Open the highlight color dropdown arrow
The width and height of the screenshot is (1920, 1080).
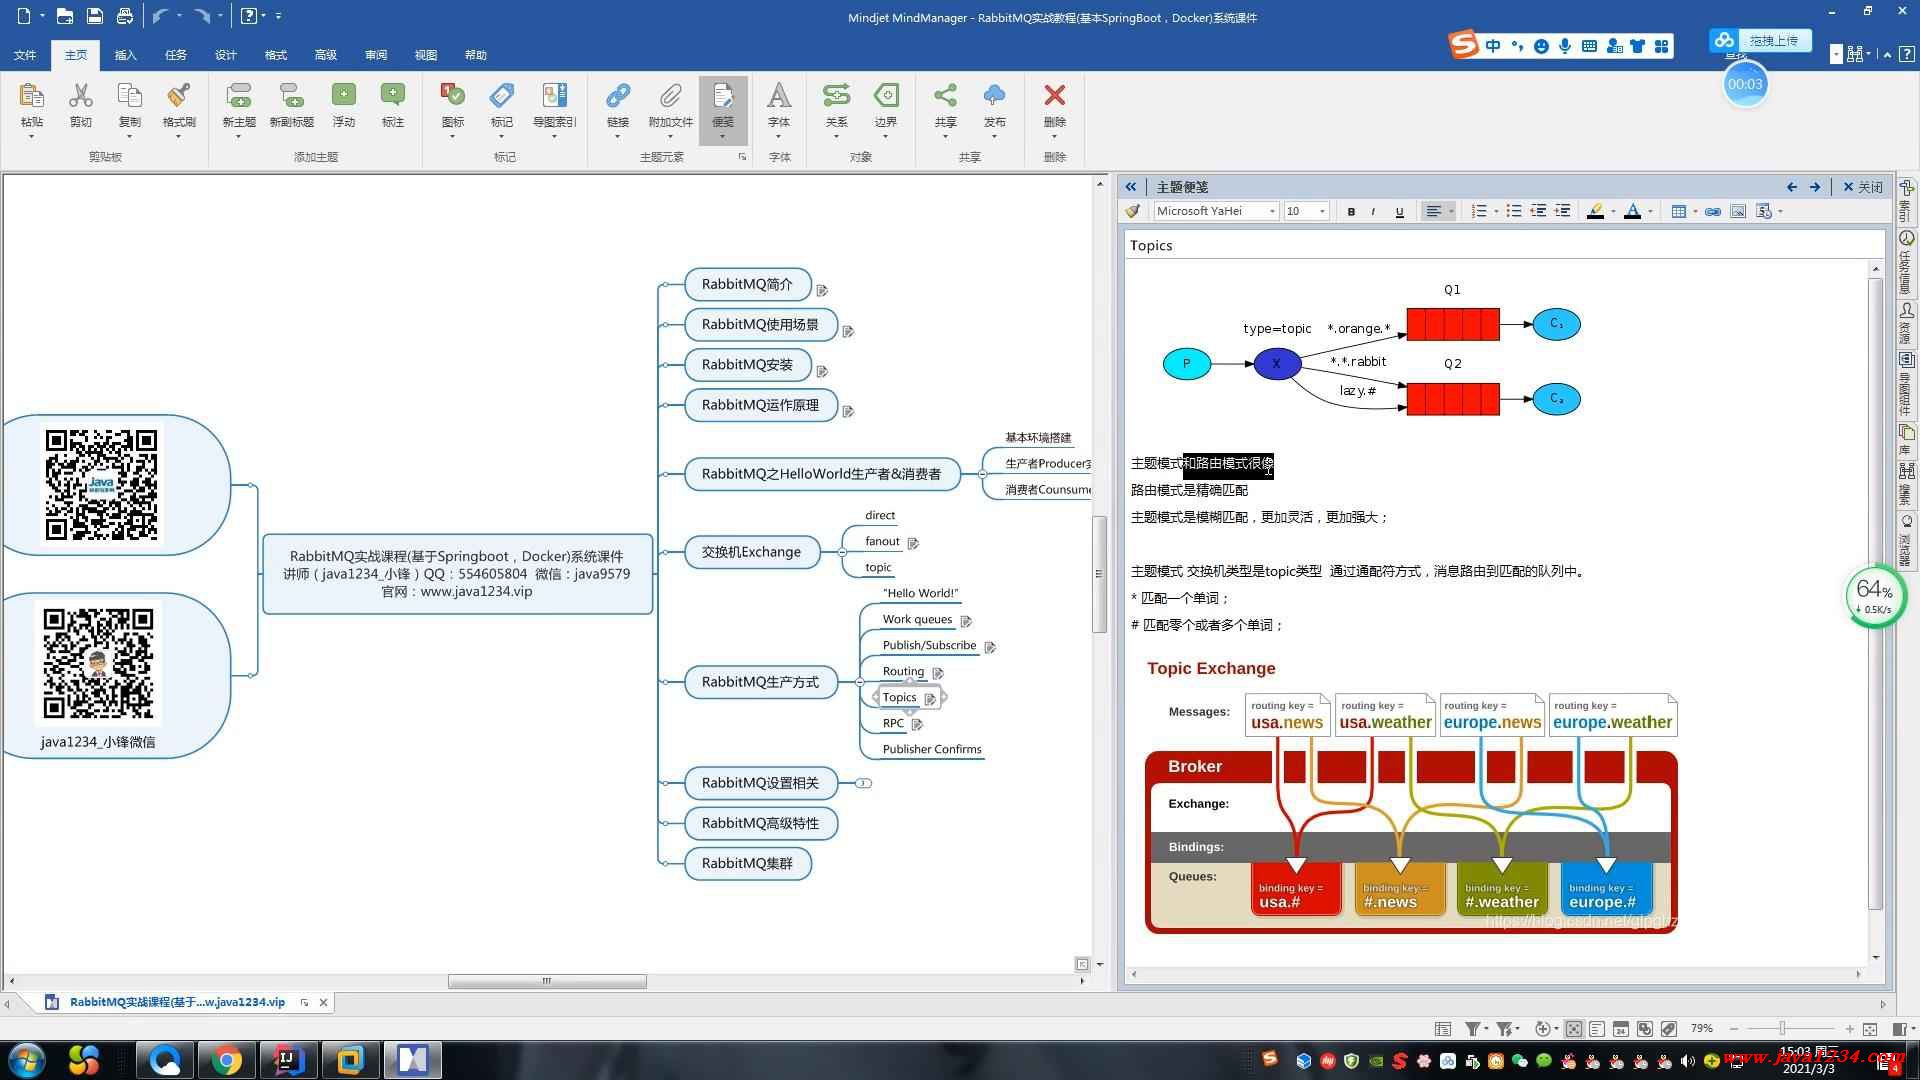click(x=1613, y=211)
